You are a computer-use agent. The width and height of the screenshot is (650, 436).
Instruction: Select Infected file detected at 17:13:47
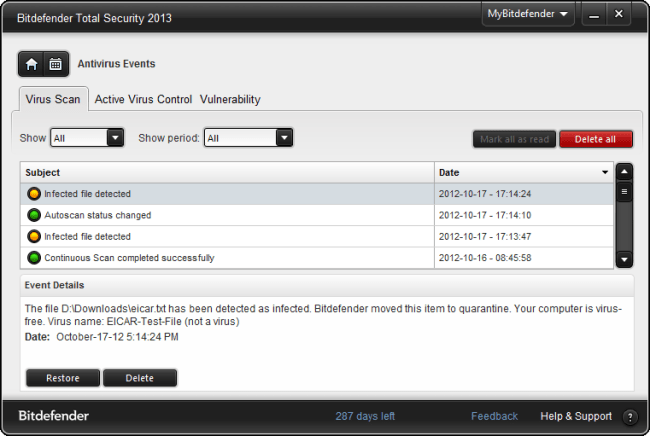[317, 236]
